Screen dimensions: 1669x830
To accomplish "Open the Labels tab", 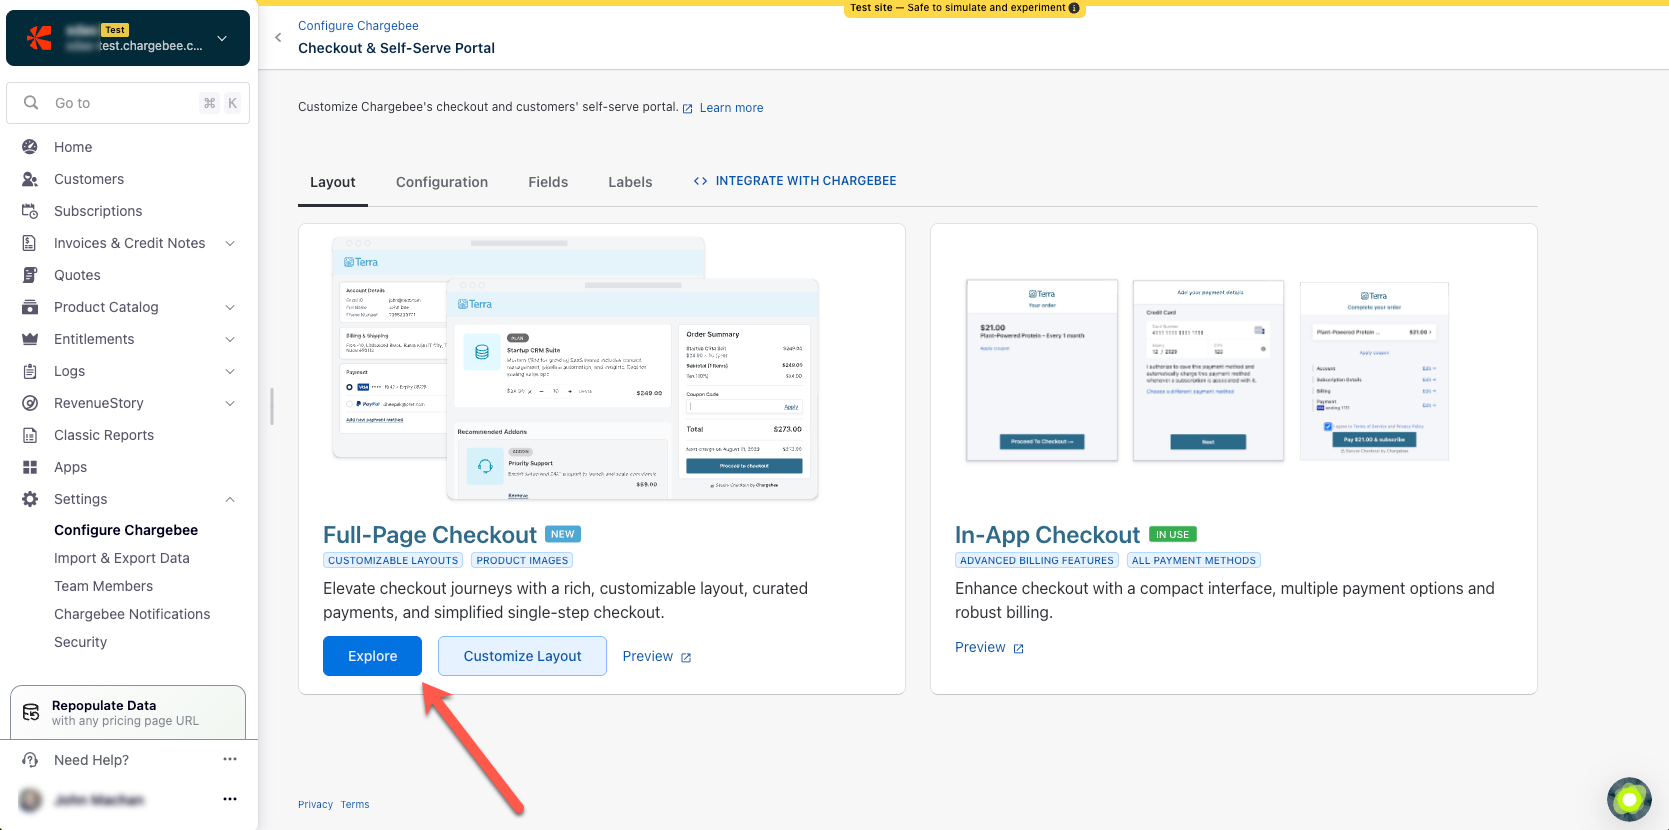I will (630, 182).
